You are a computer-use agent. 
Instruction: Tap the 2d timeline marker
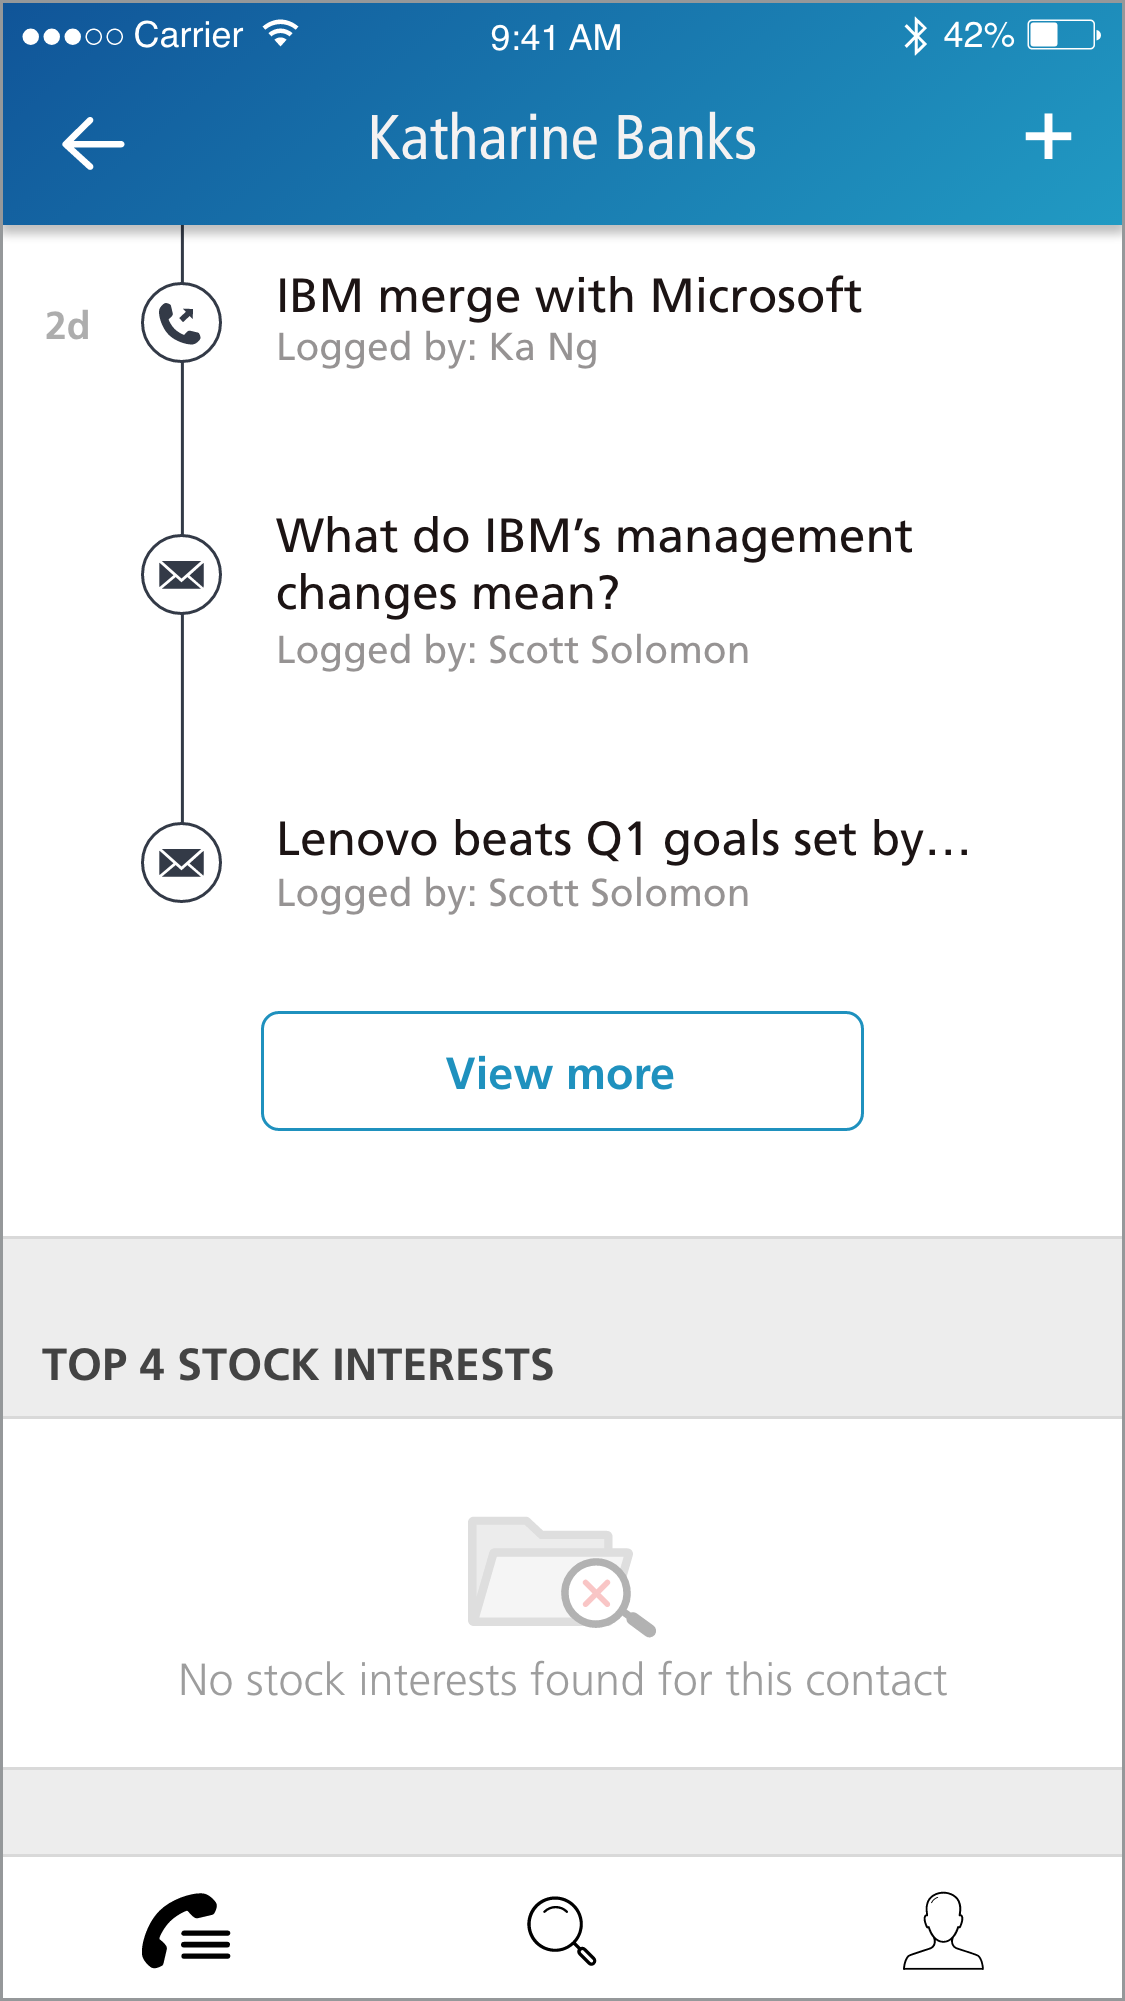click(x=67, y=326)
